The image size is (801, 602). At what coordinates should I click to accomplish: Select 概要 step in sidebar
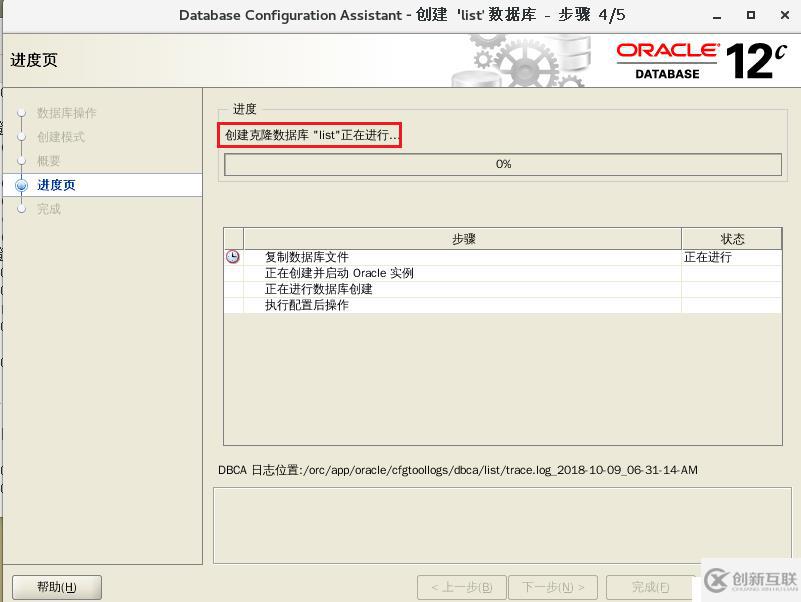(49, 160)
